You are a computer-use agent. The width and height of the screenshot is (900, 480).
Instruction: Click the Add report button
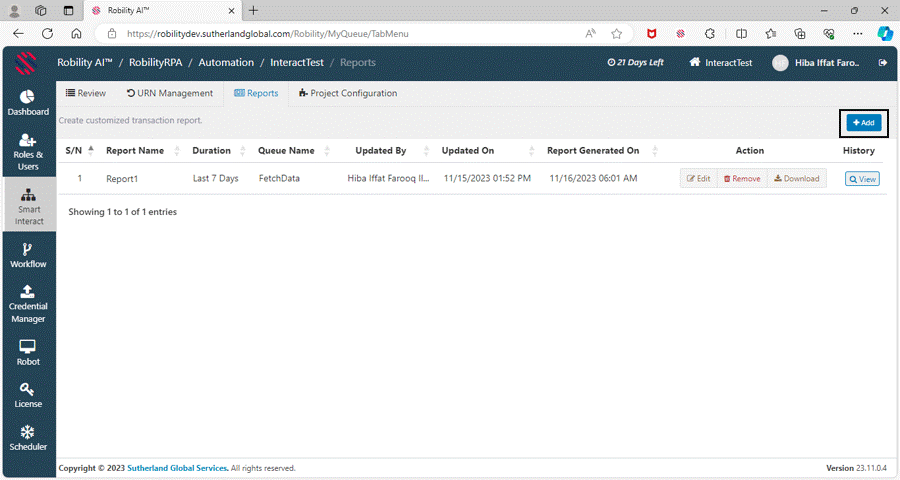coord(863,122)
